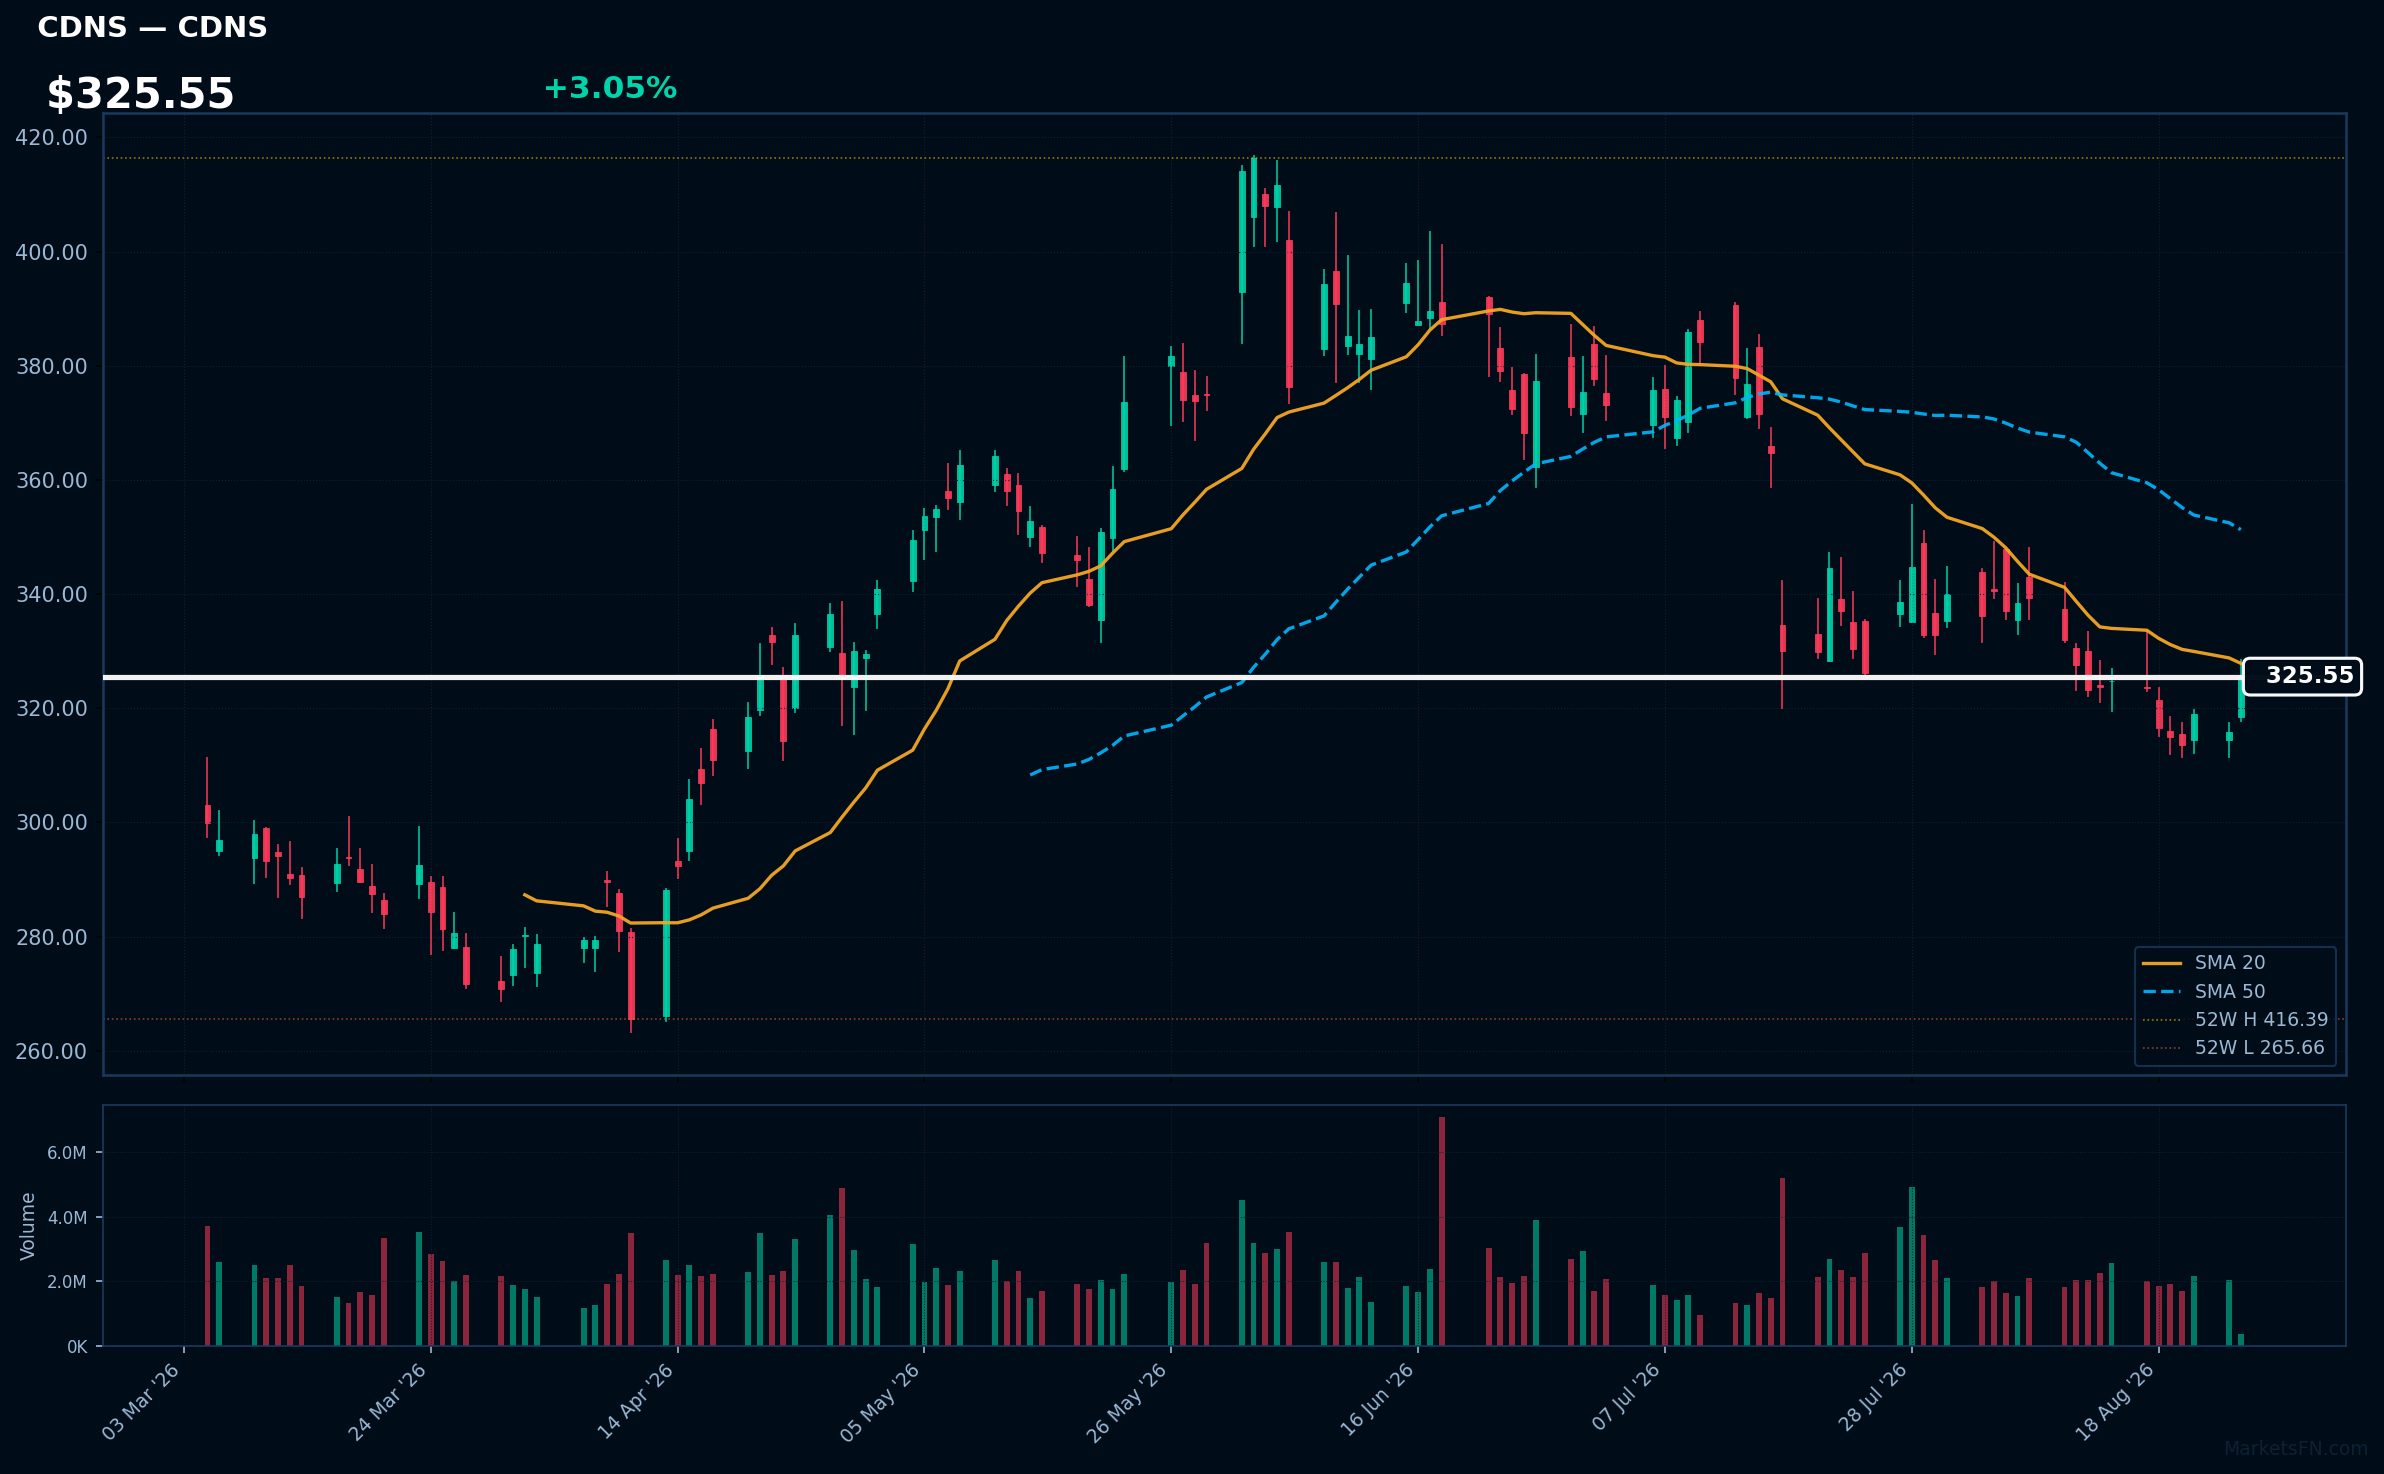Click the 05 May '26 date label
The width and height of the screenshot is (2384, 1474).
880,1402
